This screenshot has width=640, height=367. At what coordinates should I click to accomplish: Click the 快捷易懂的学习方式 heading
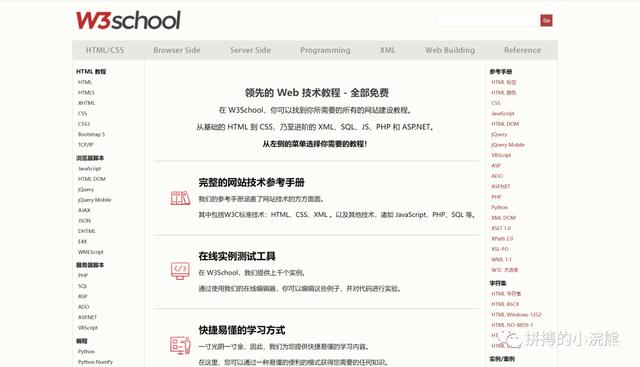pyautogui.click(x=242, y=330)
